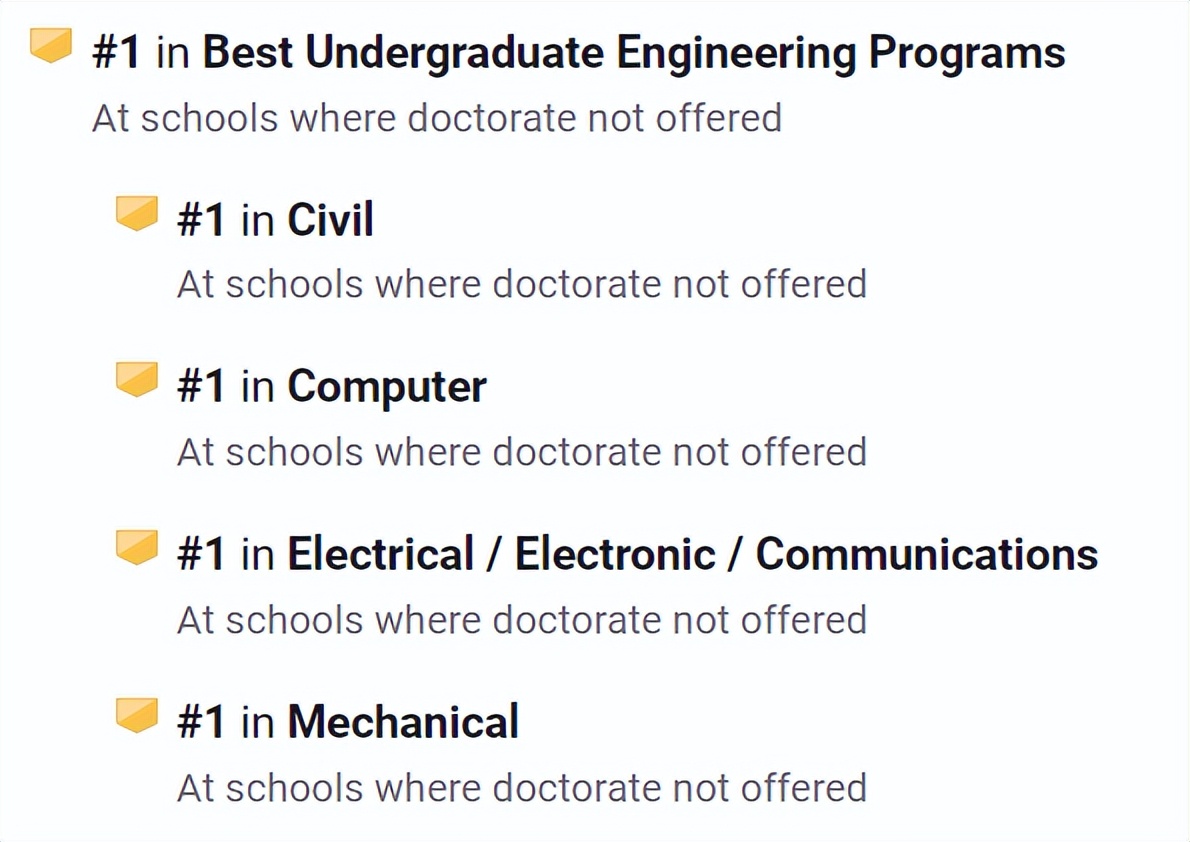Screen dimensions: 1190x842
Task: Click the yellow badge icon beside Computer
Action: [x=136, y=381]
